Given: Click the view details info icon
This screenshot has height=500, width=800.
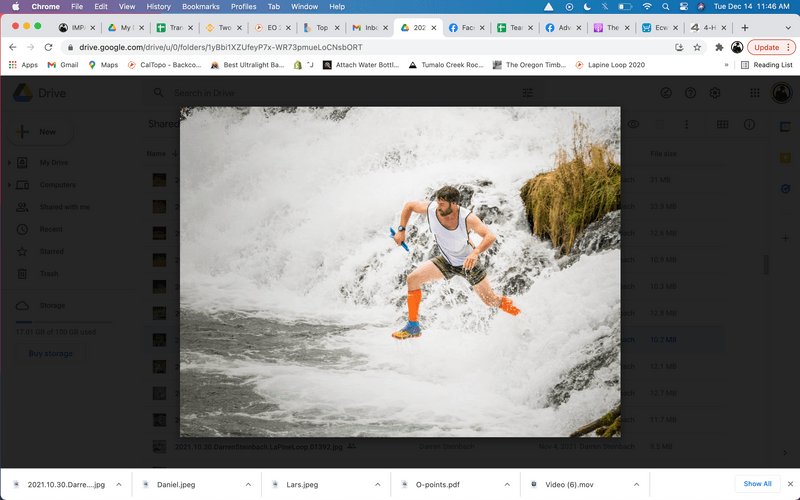Looking at the screenshot, I should (749, 124).
